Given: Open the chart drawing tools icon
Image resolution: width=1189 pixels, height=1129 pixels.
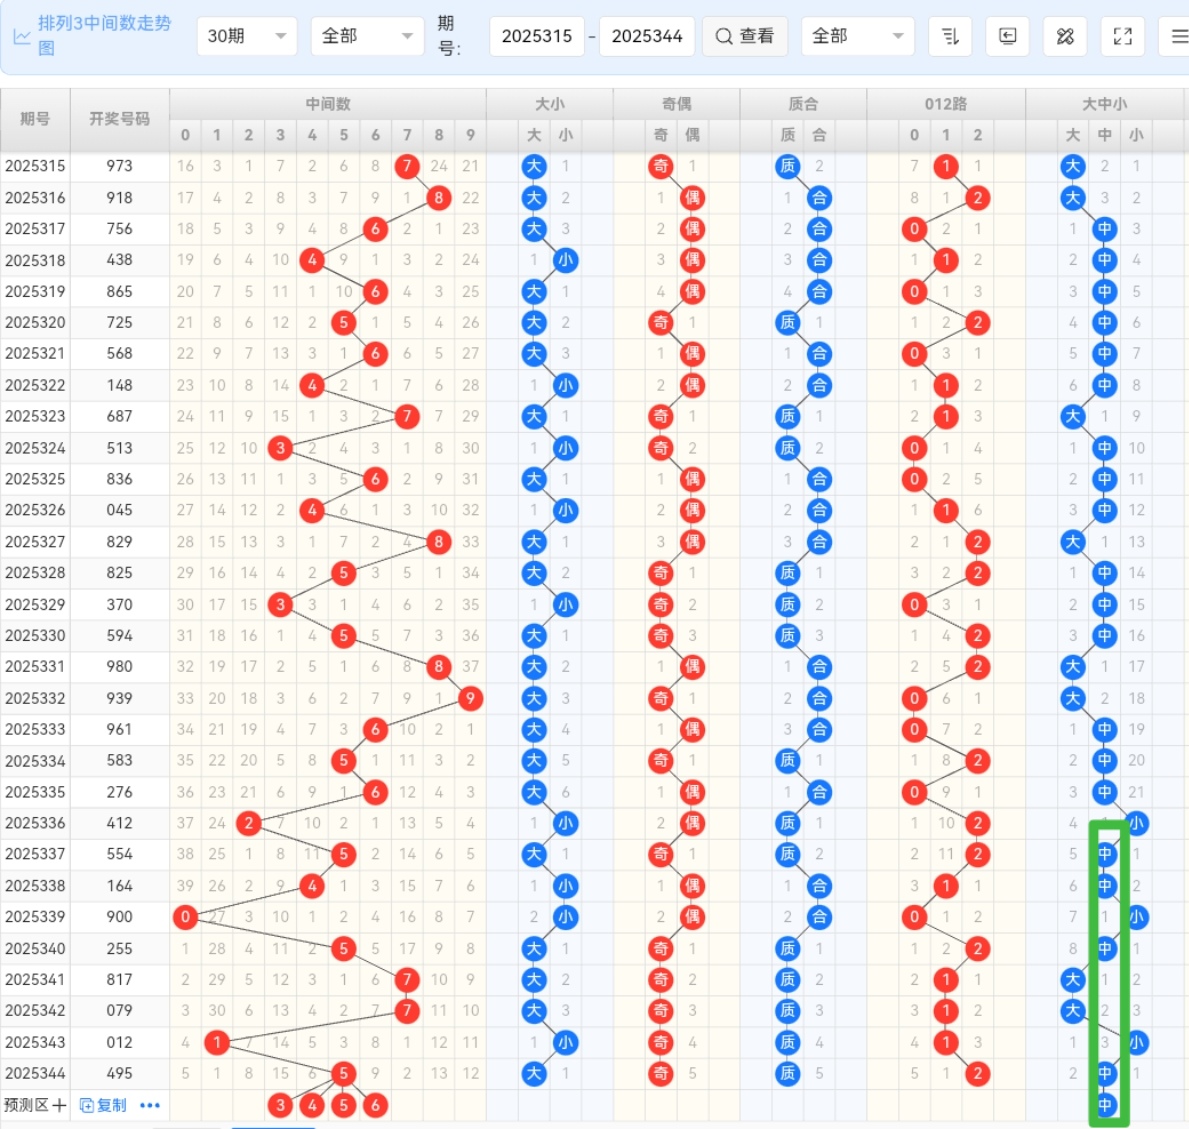Looking at the screenshot, I should pyautogui.click(x=1065, y=36).
